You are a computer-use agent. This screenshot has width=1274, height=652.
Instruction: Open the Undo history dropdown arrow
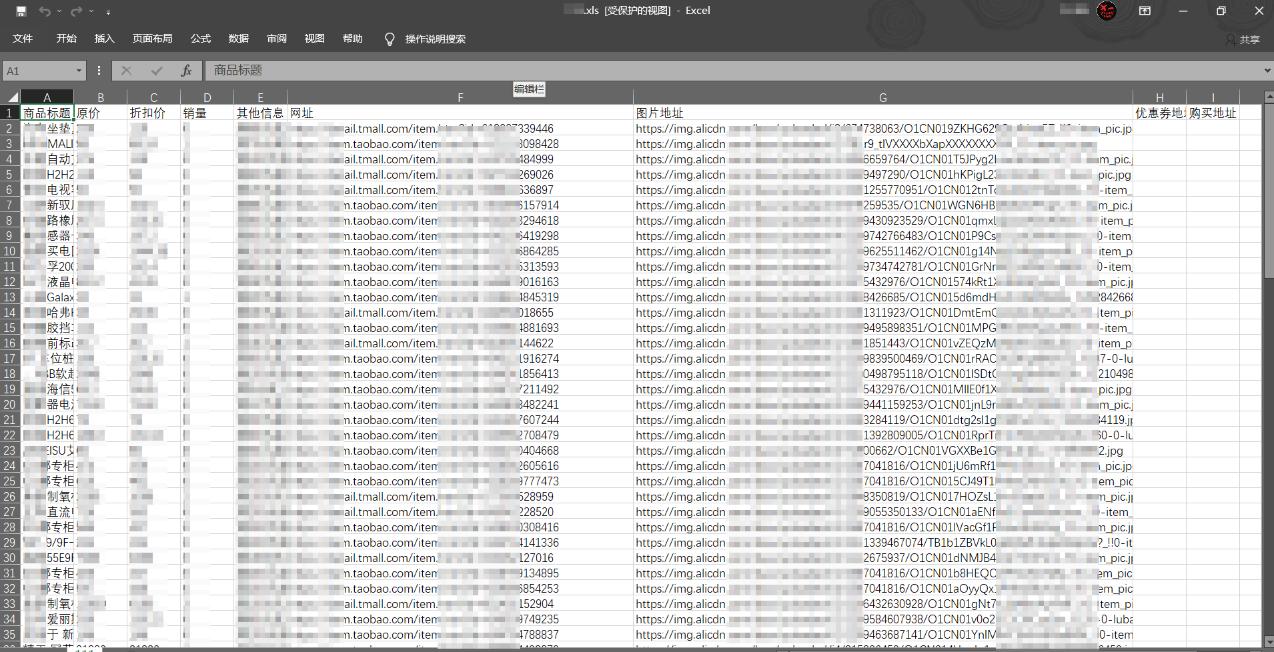pos(58,12)
